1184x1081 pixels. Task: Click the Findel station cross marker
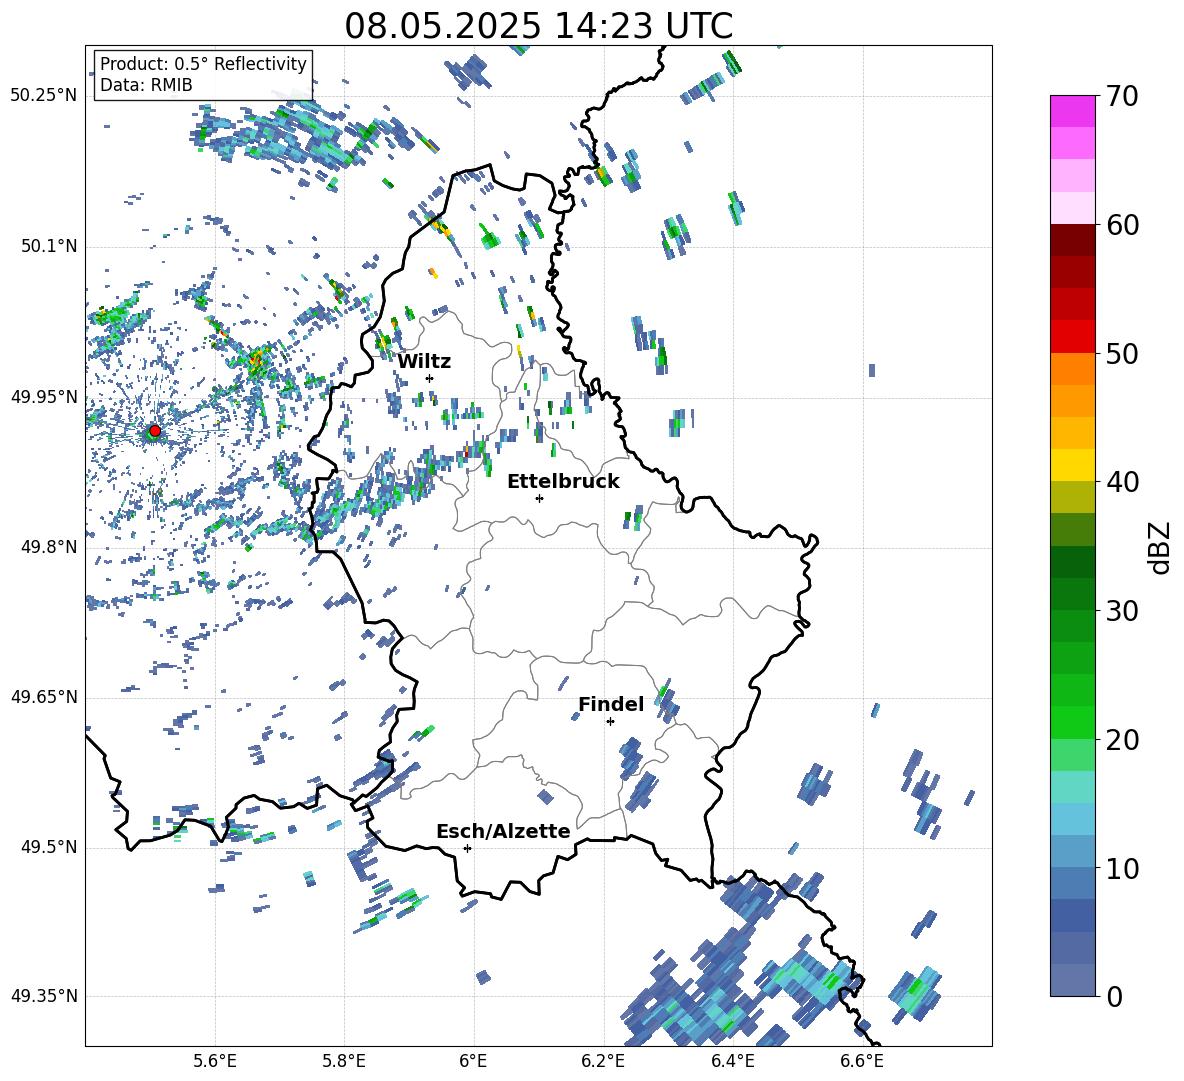(610, 722)
